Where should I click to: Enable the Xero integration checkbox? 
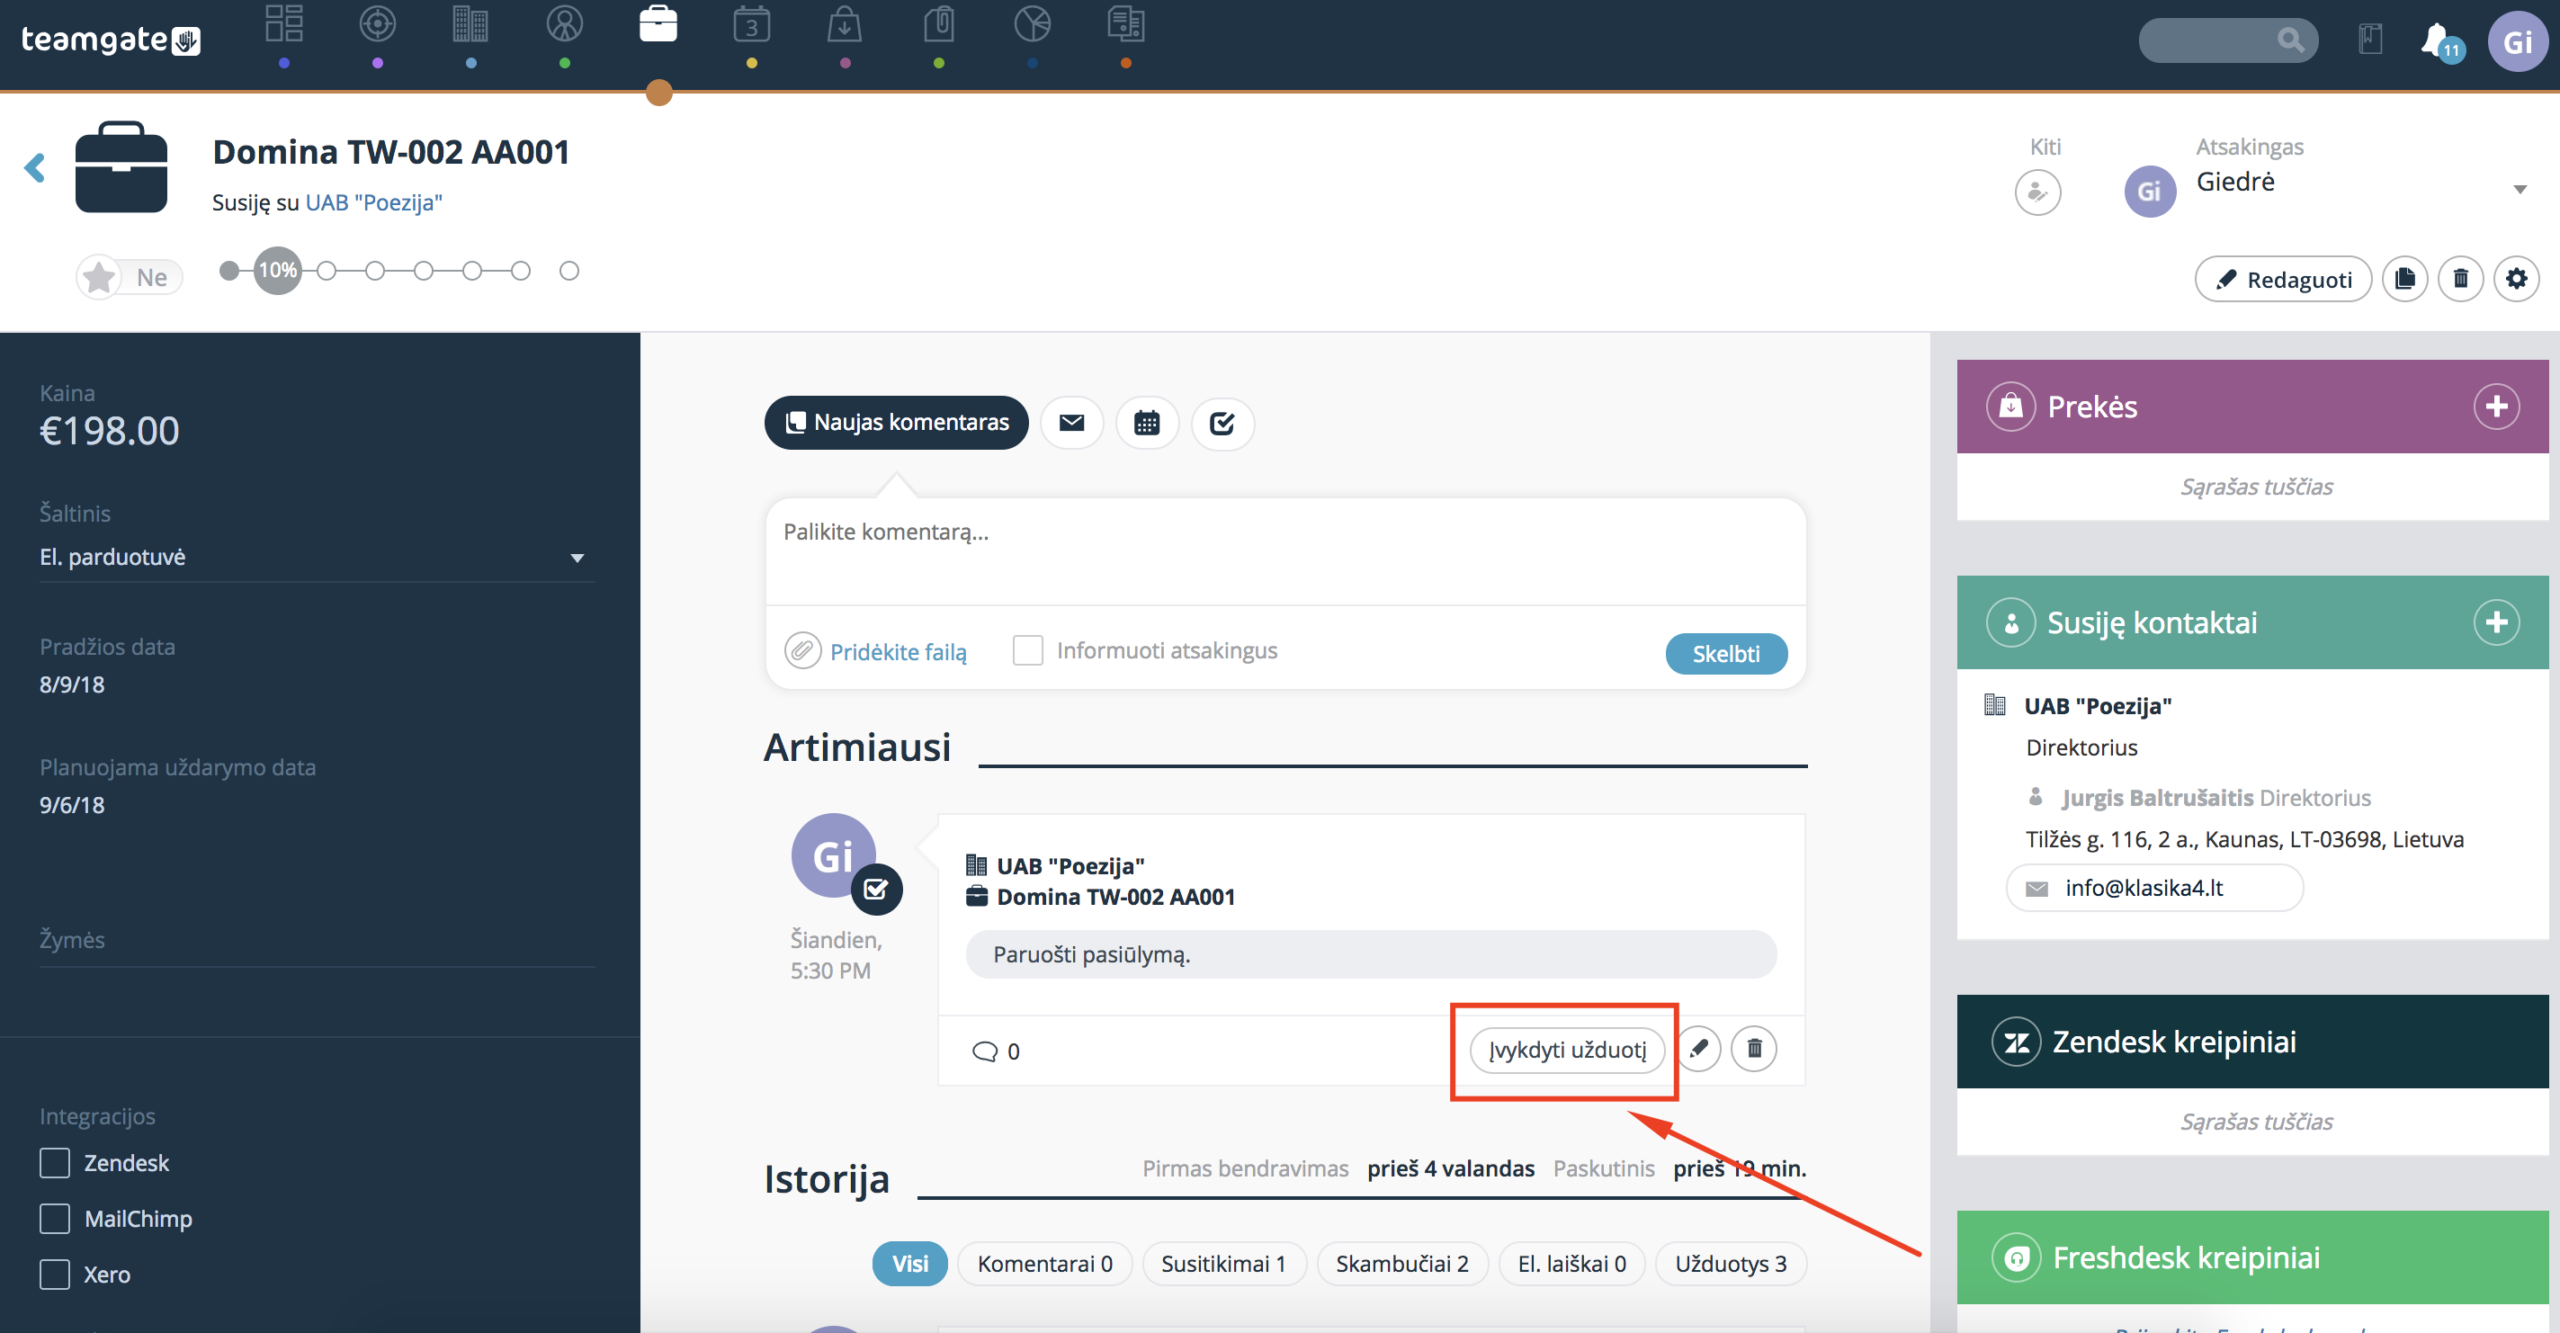(x=54, y=1275)
